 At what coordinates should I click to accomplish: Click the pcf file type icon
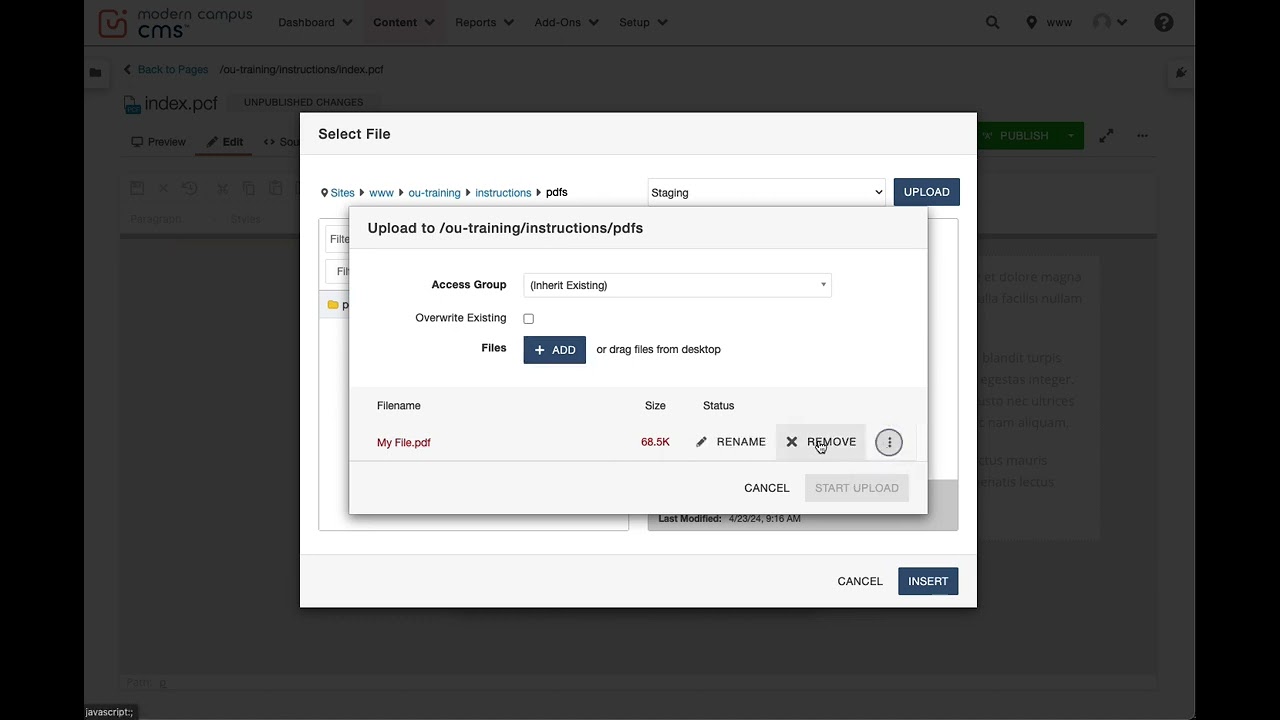(x=132, y=104)
